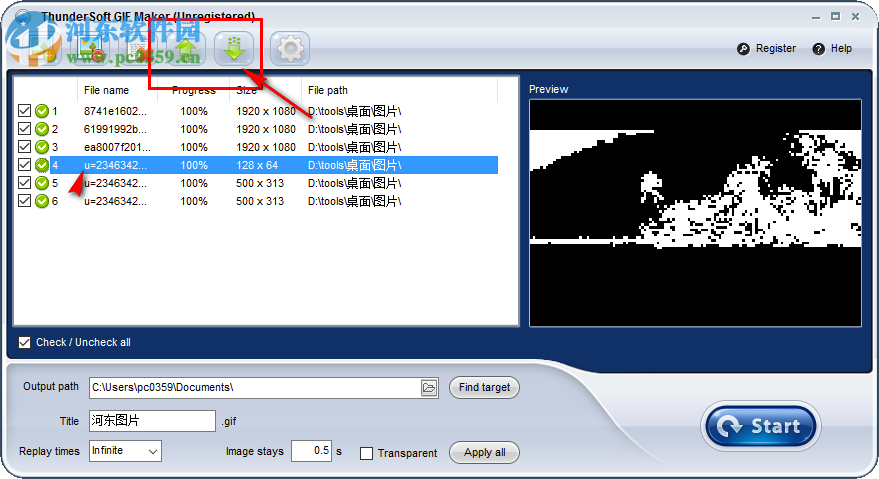This screenshot has width=879, height=479.
Task: Uncheck the checkbox for row 6
Action: coord(24,201)
